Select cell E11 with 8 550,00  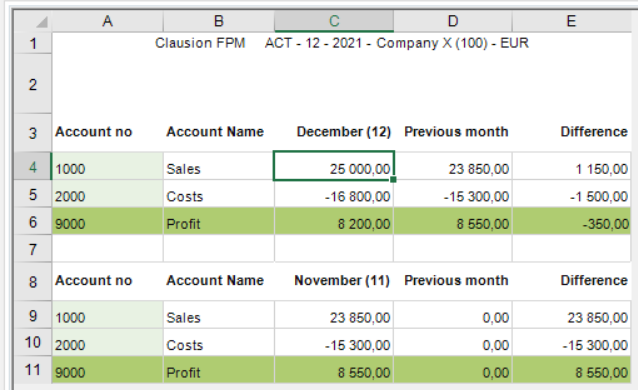(572, 370)
